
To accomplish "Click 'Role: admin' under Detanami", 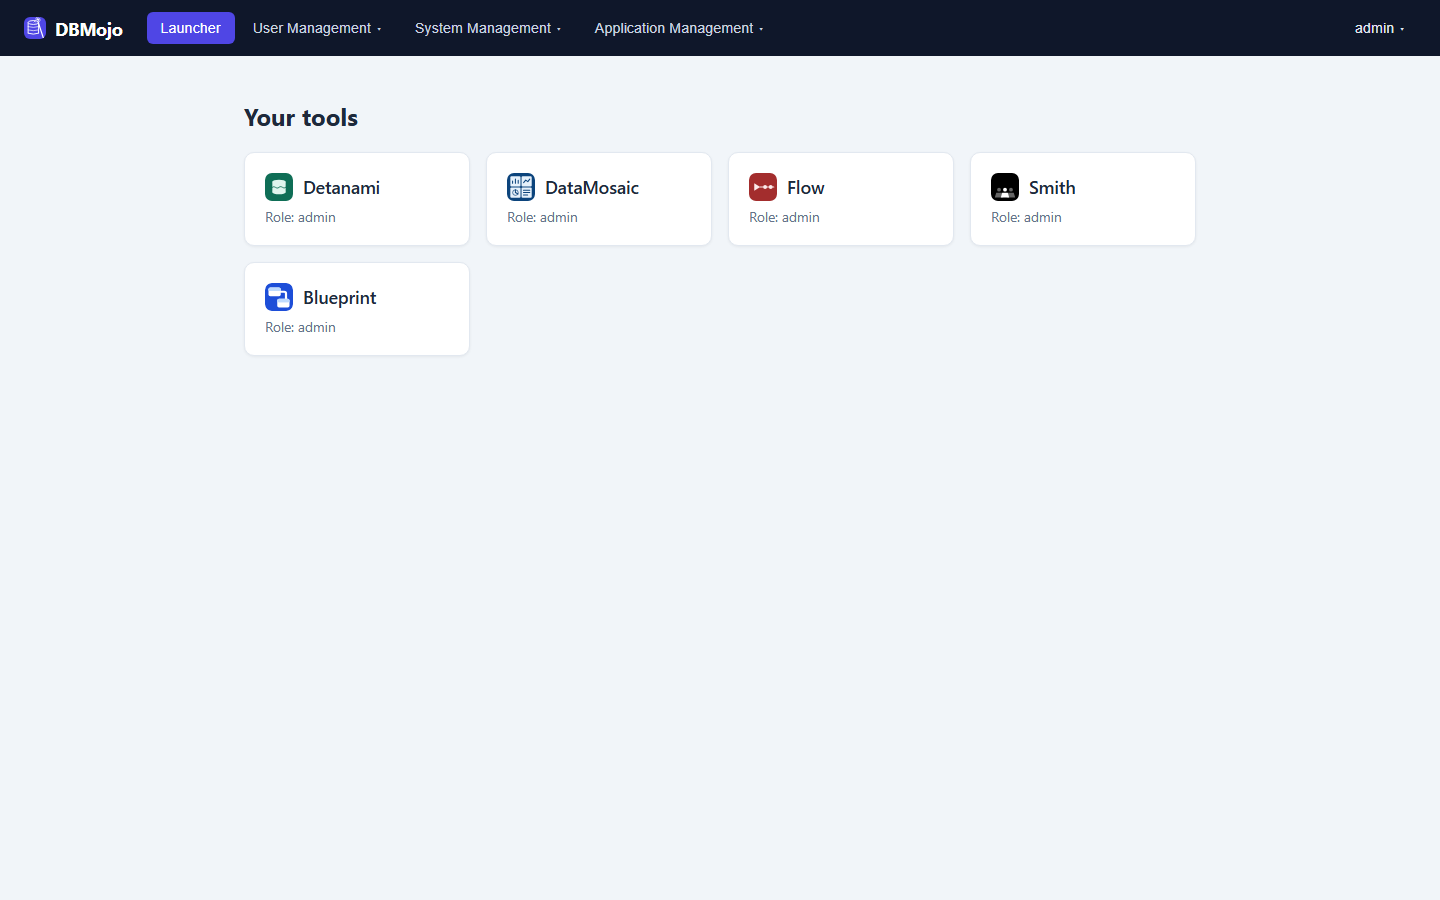I will click(300, 217).
